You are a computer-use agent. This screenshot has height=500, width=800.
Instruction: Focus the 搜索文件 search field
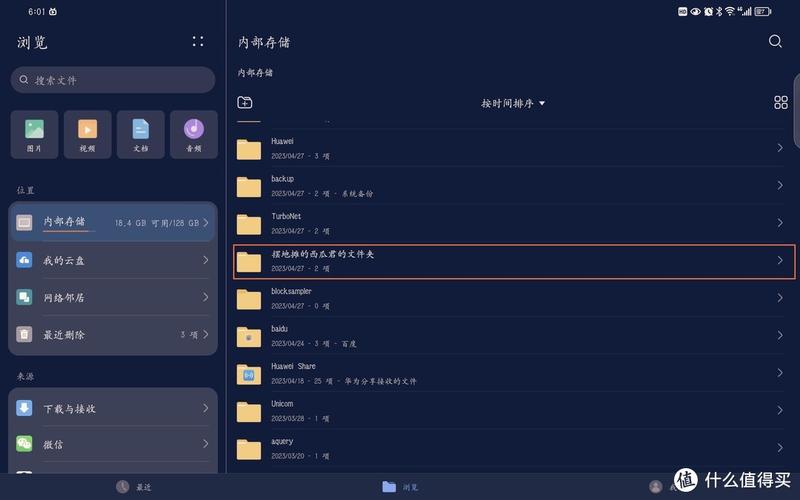coord(113,80)
